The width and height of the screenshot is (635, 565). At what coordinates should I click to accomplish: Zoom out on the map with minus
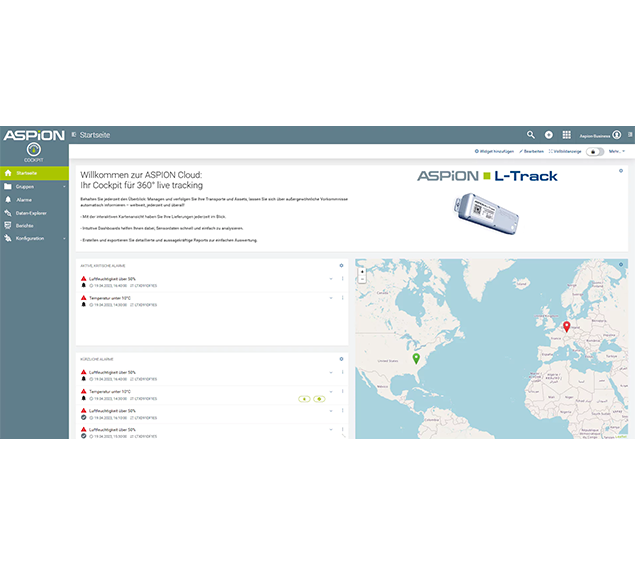coord(362,279)
